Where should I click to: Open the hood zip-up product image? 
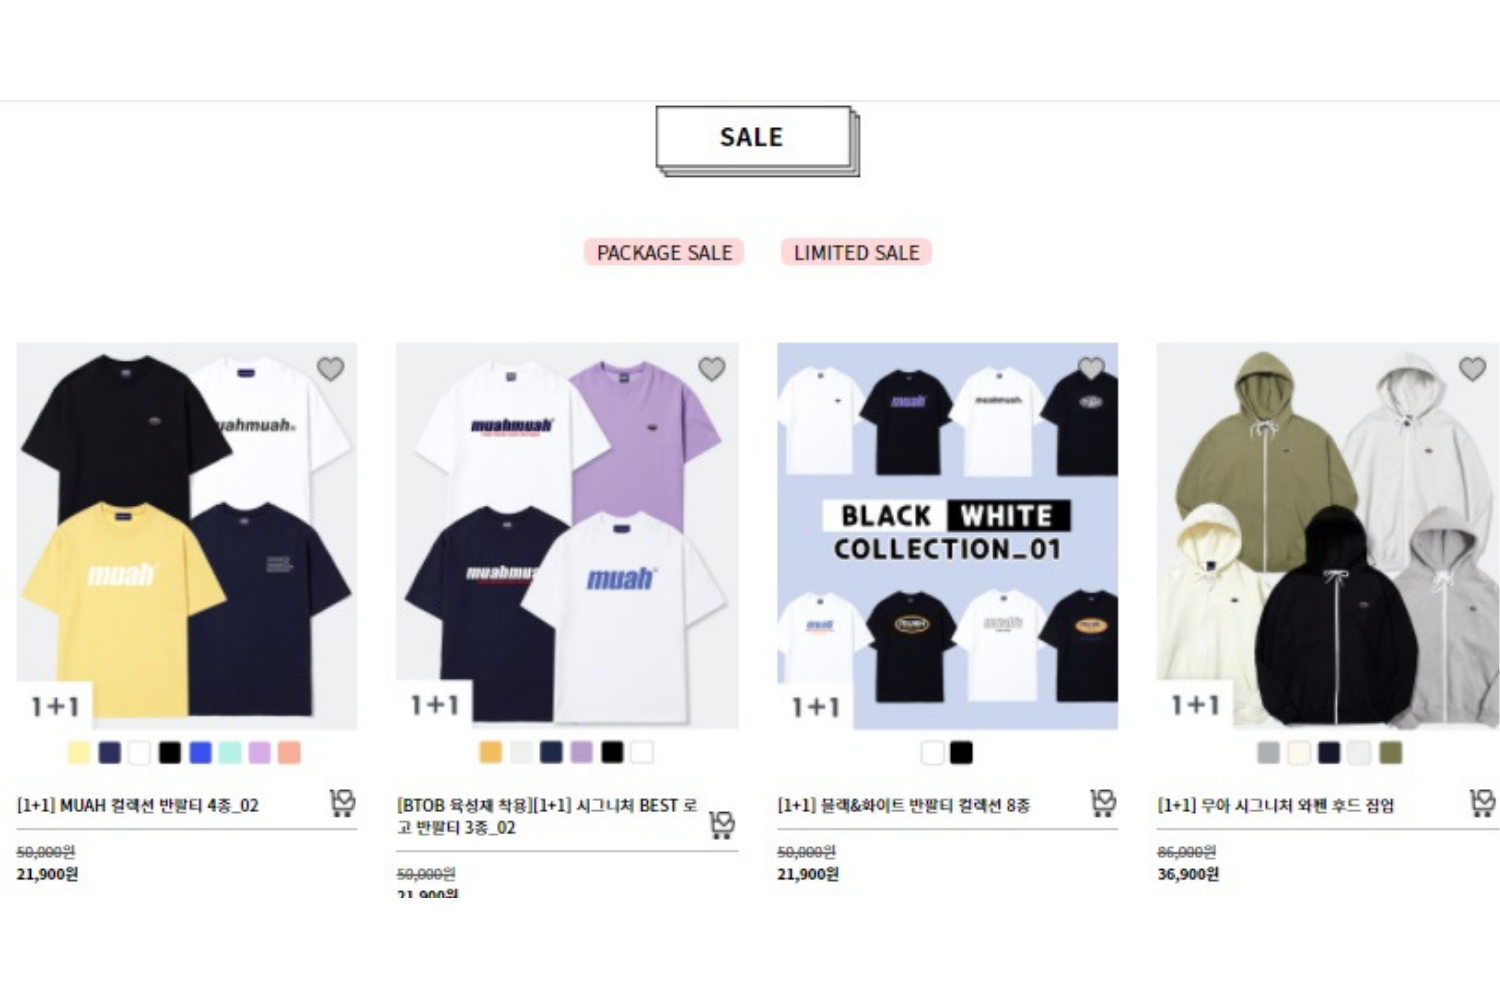(1327, 536)
